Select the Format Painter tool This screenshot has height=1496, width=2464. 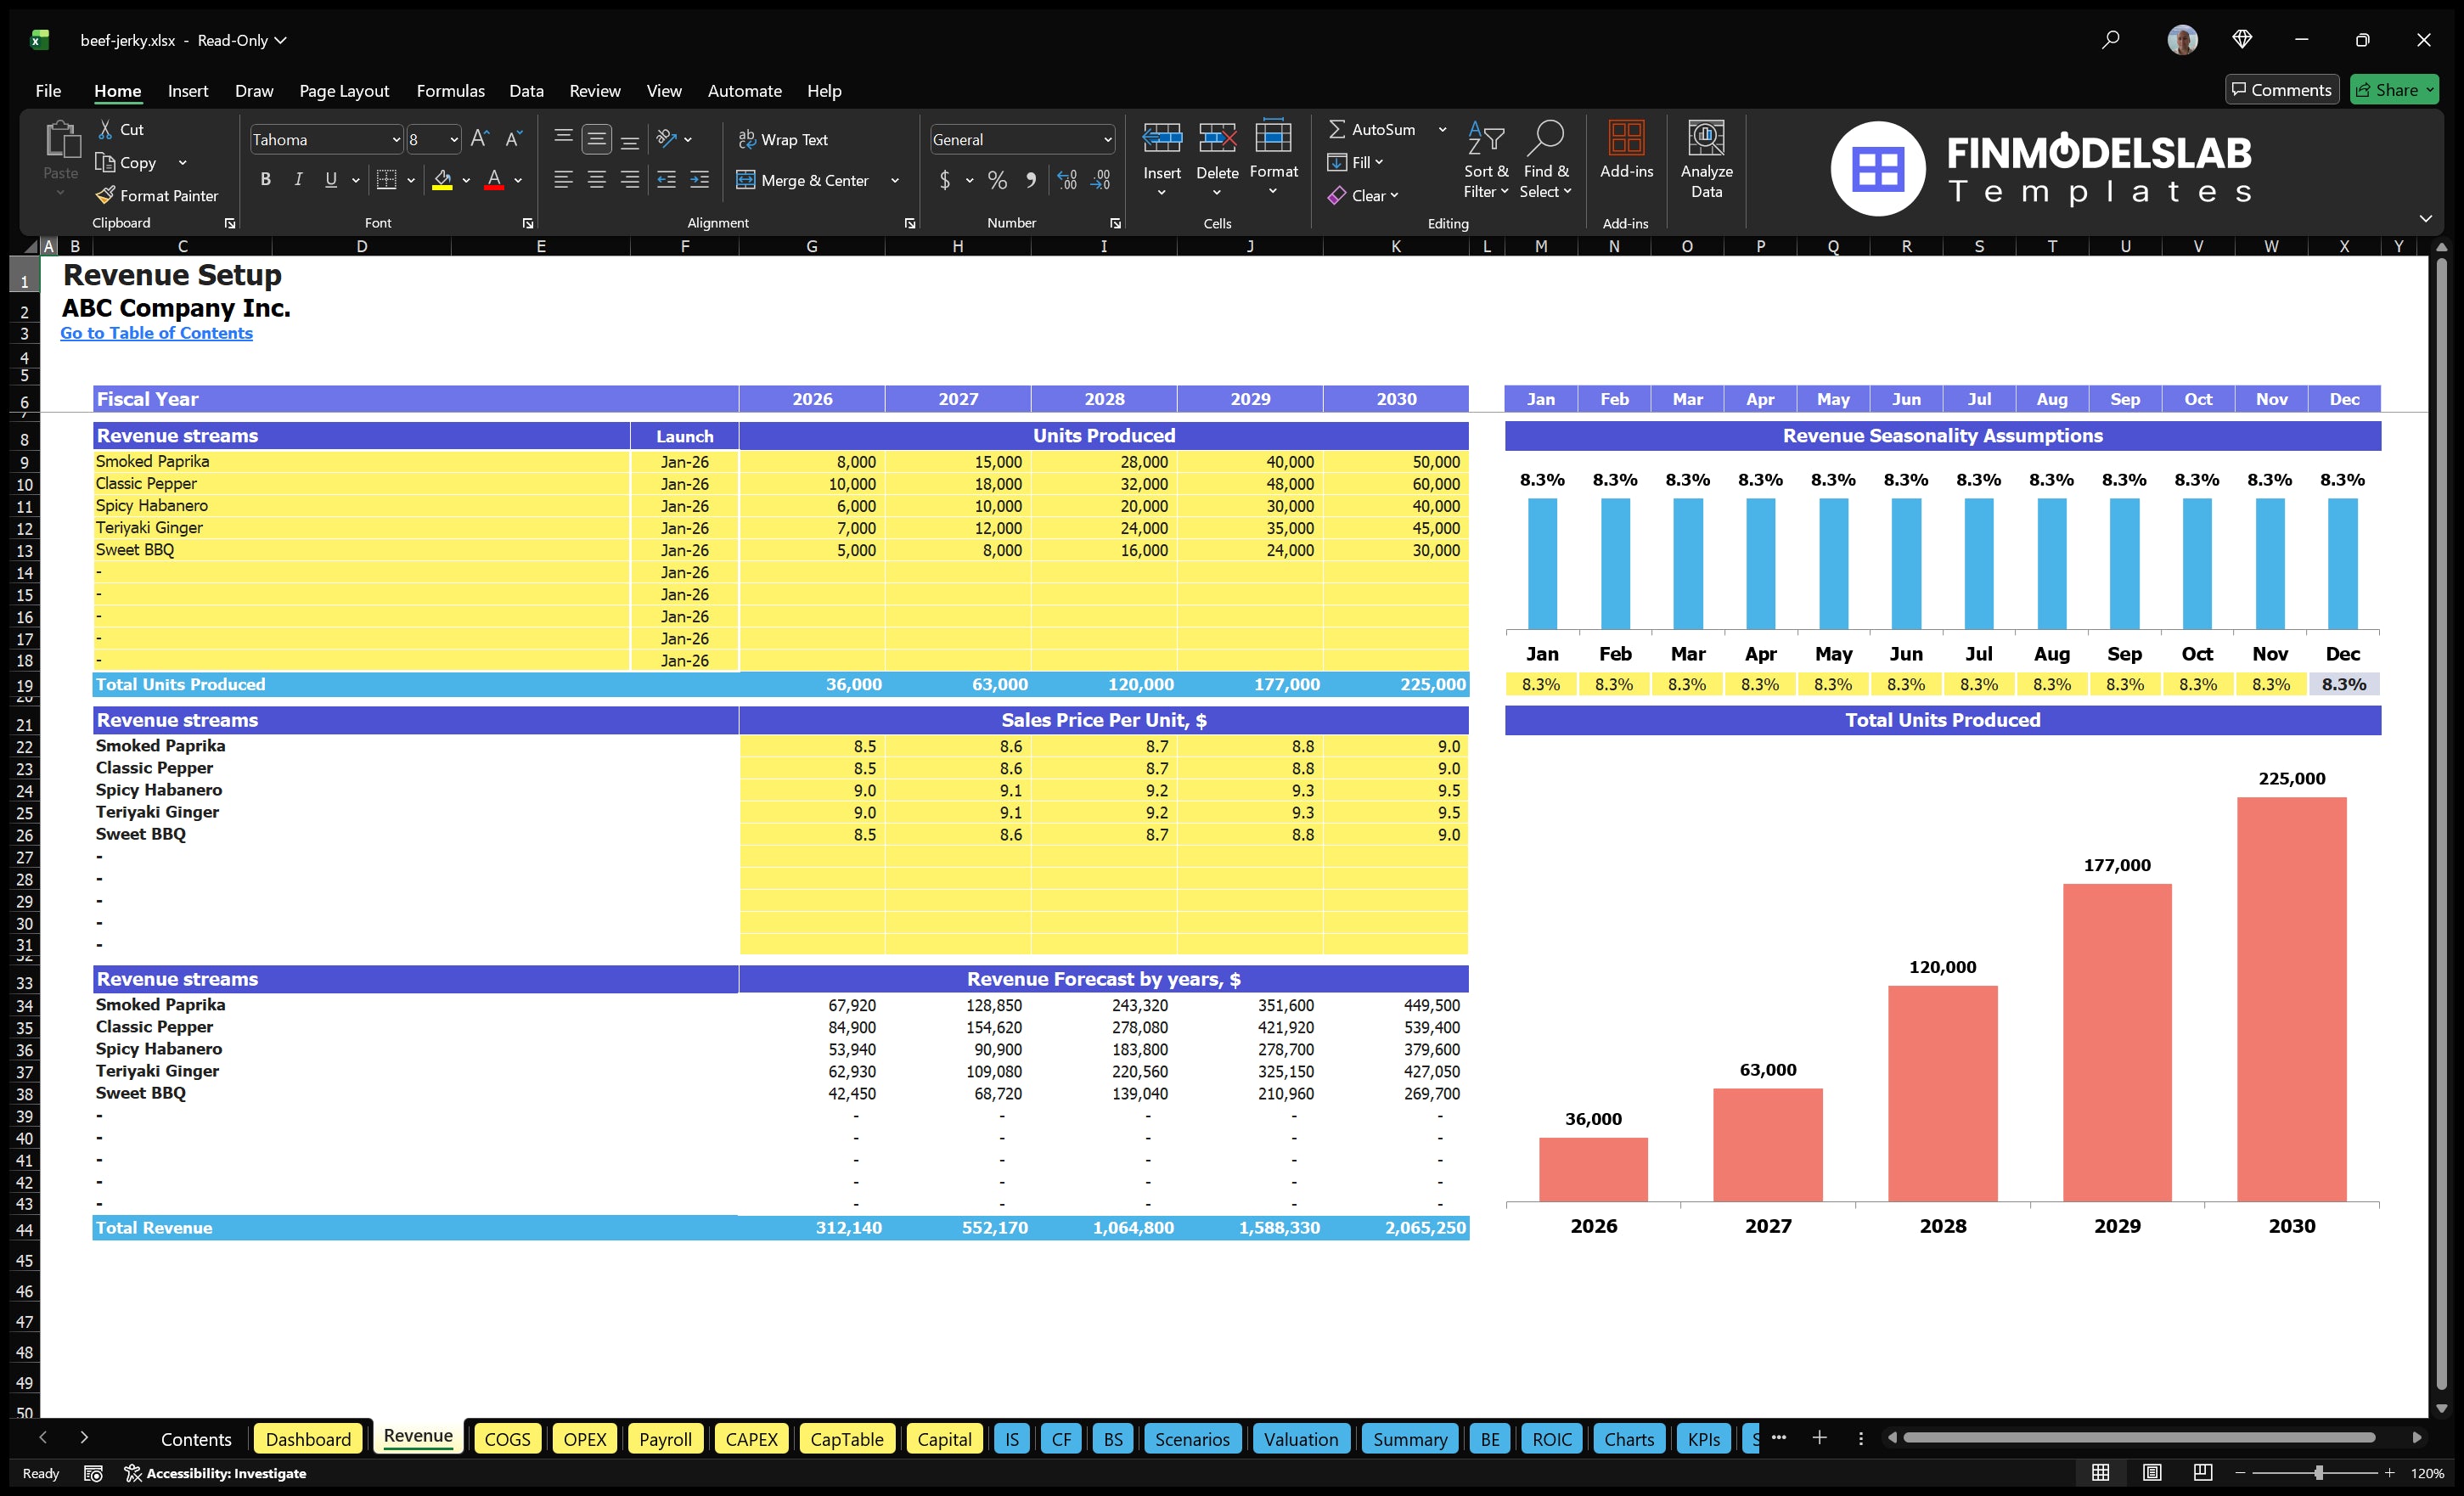(x=157, y=195)
